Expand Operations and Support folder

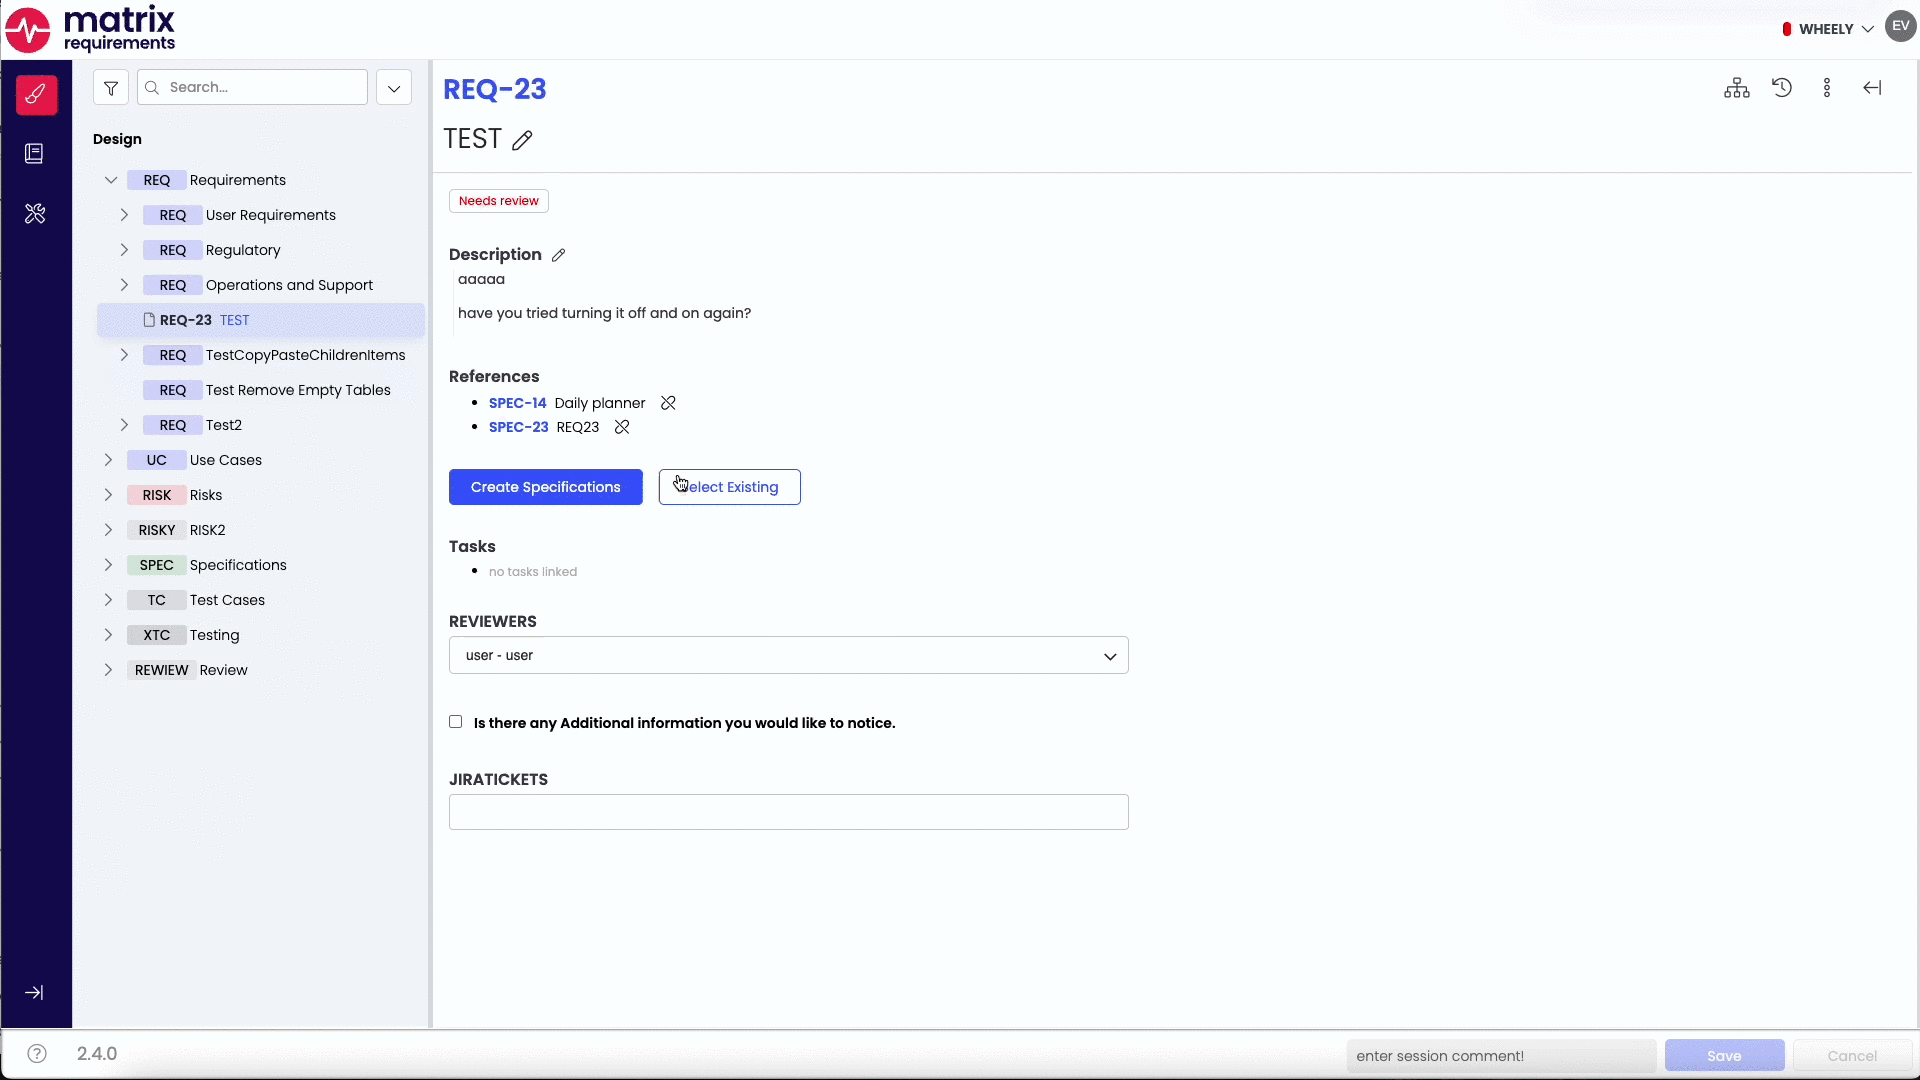coord(124,285)
